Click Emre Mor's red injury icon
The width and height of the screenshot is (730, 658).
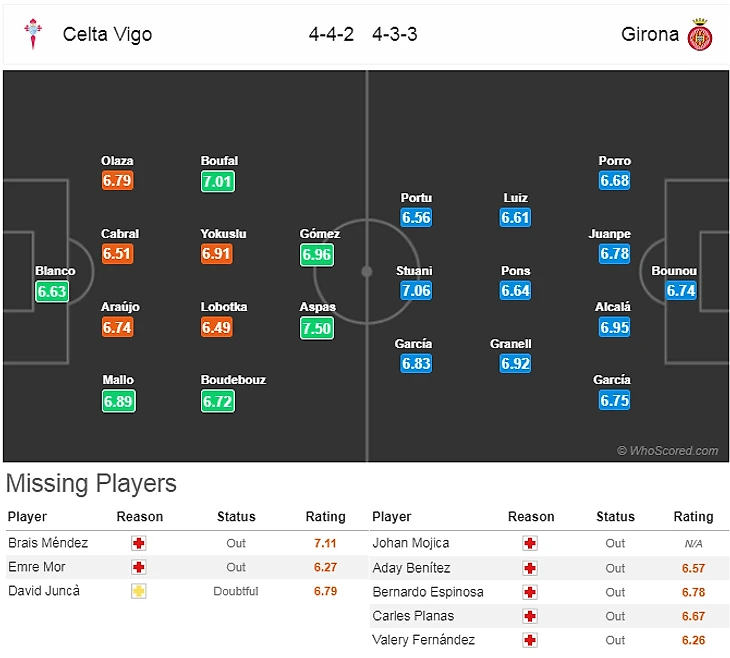pyautogui.click(x=139, y=567)
